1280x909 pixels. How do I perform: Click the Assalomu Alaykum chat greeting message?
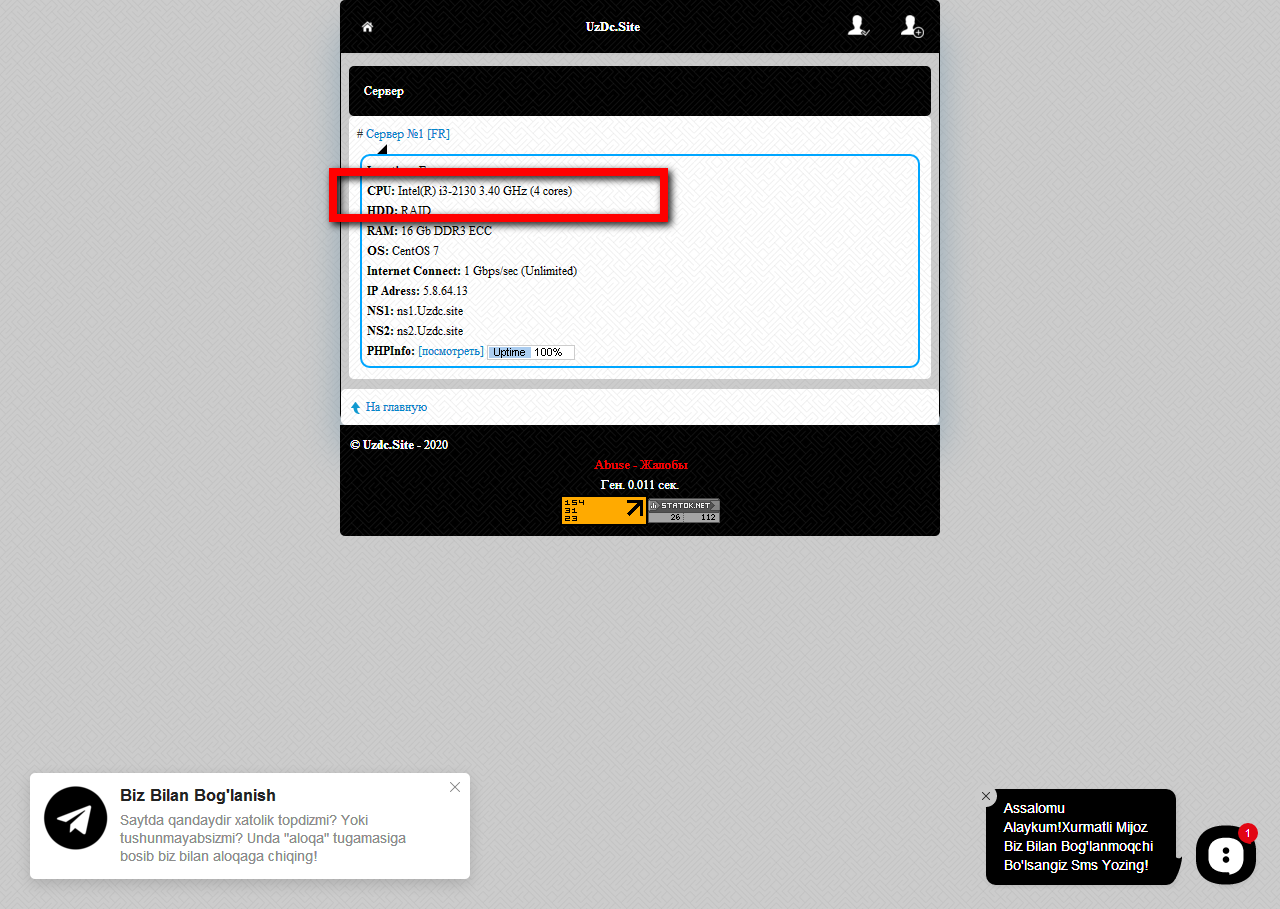point(1078,836)
